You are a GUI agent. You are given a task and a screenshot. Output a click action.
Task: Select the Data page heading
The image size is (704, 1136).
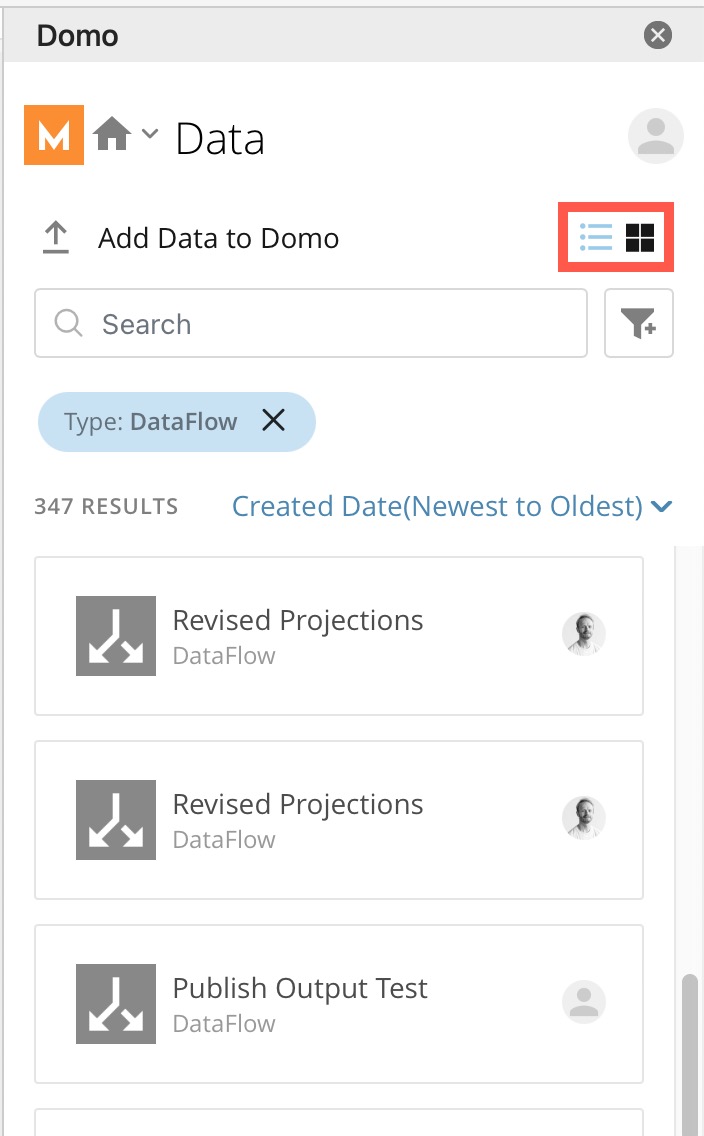(x=219, y=139)
